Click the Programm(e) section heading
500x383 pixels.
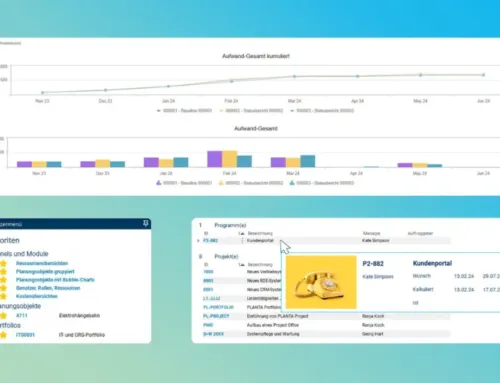(230, 225)
